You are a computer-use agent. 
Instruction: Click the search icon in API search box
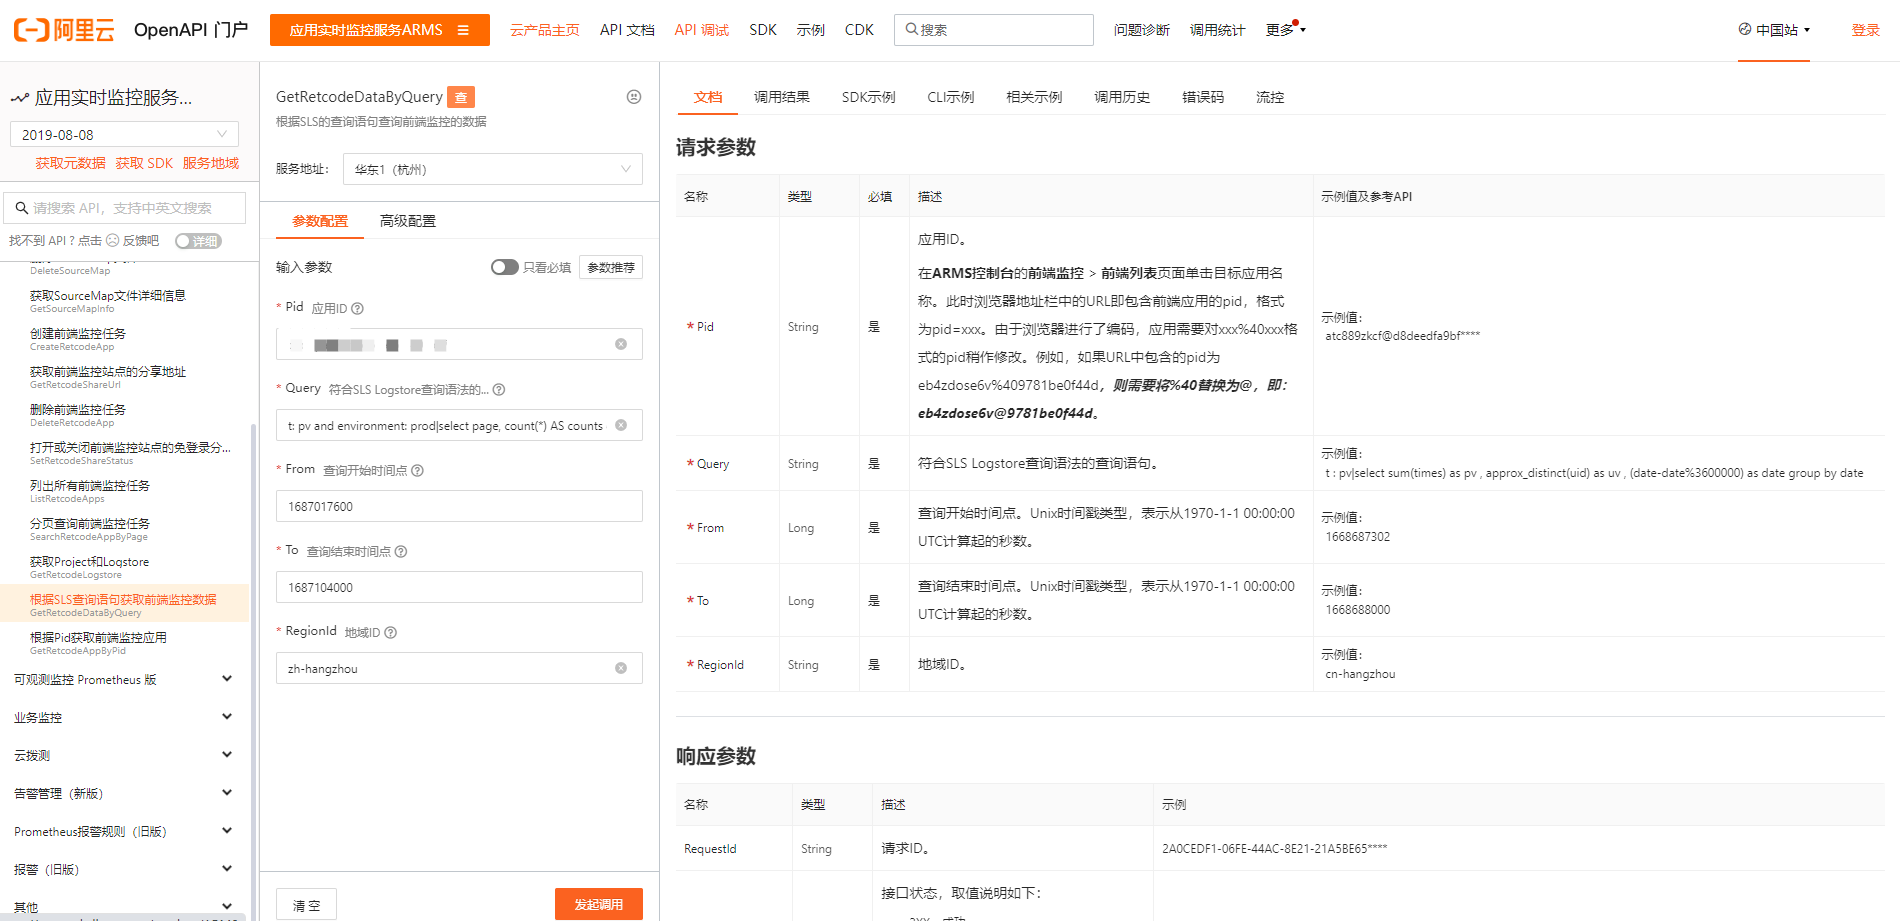pyautogui.click(x=21, y=208)
